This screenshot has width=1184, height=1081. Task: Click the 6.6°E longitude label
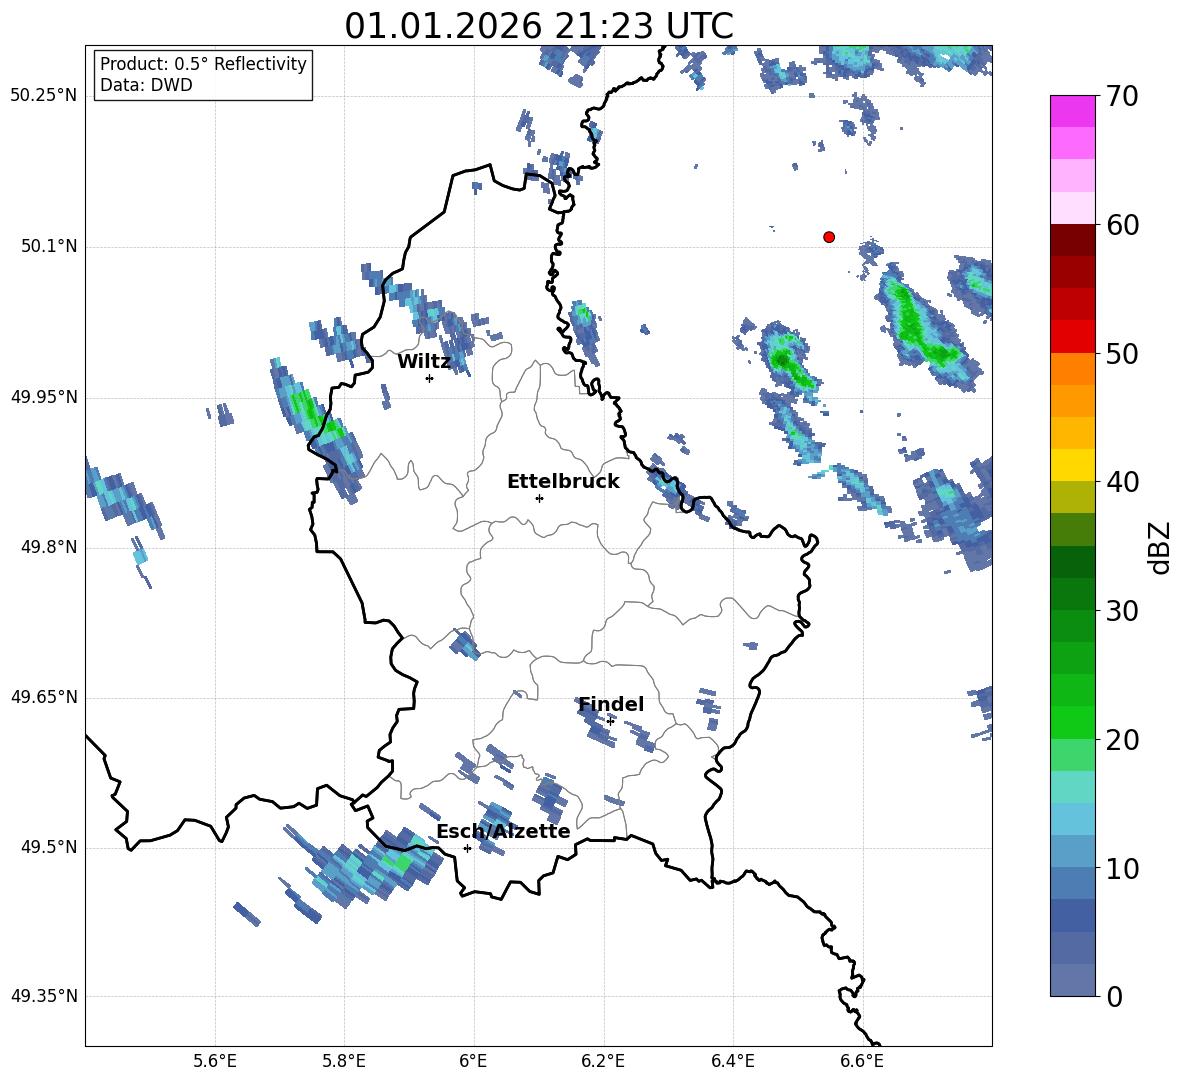[x=862, y=1061]
